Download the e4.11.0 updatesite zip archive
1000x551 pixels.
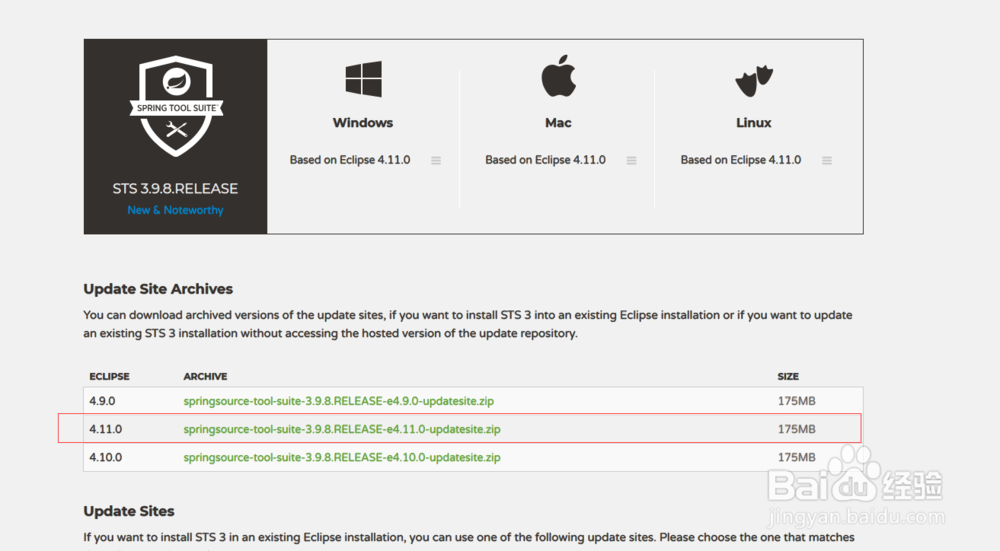[x=342, y=429]
